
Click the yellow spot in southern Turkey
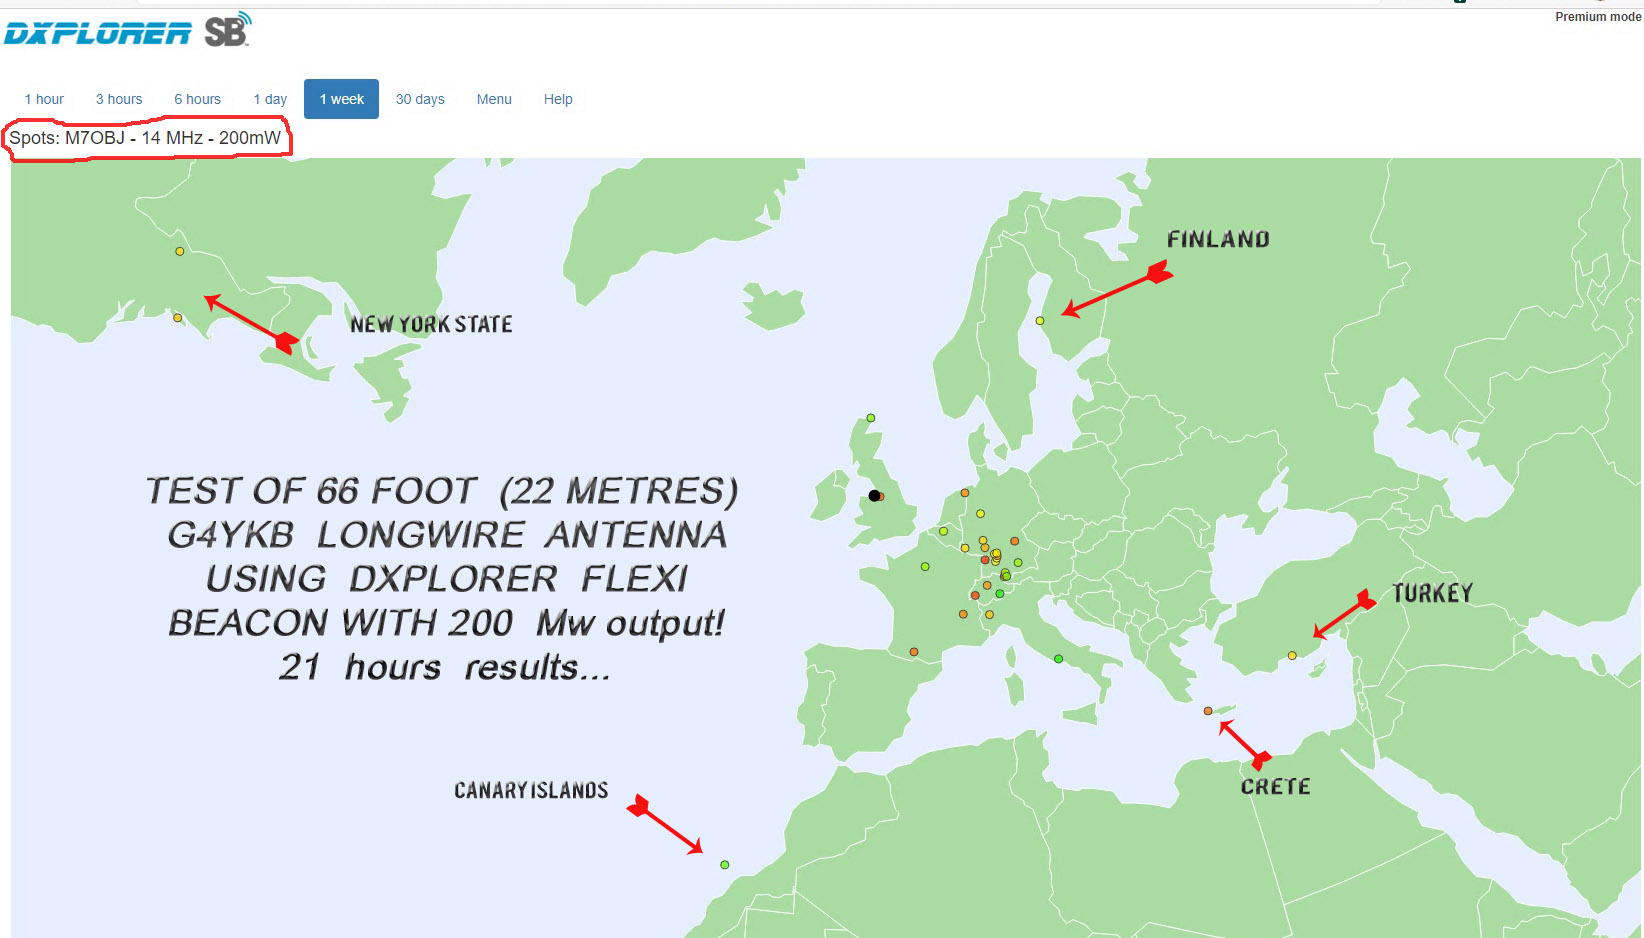[1292, 656]
